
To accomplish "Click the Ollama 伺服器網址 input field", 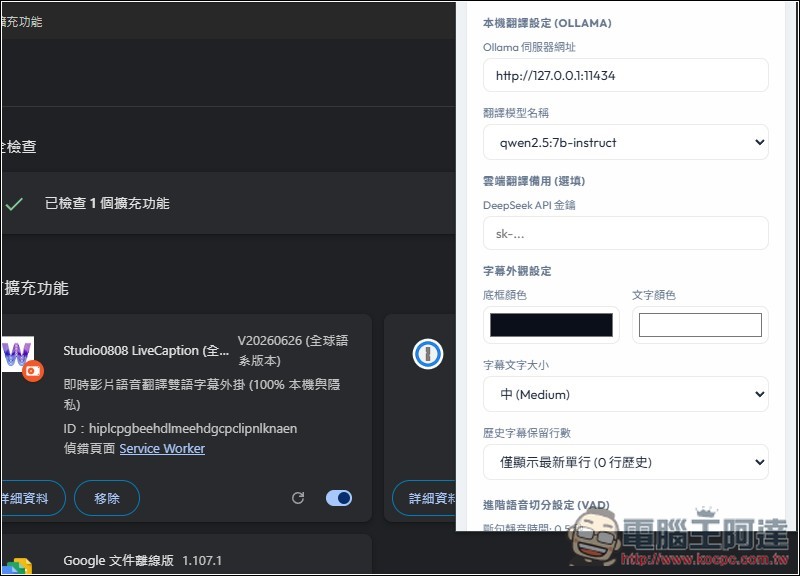I will (x=626, y=76).
